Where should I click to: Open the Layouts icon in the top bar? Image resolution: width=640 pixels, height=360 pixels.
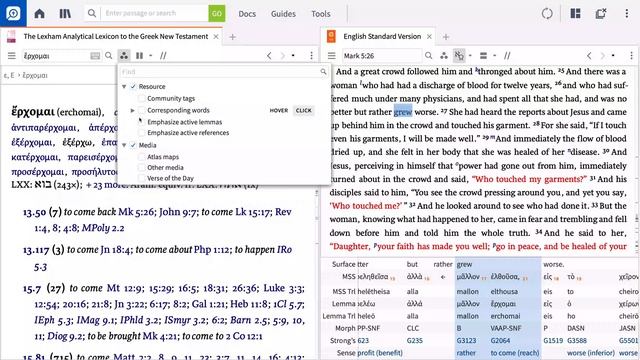pyautogui.click(x=576, y=13)
